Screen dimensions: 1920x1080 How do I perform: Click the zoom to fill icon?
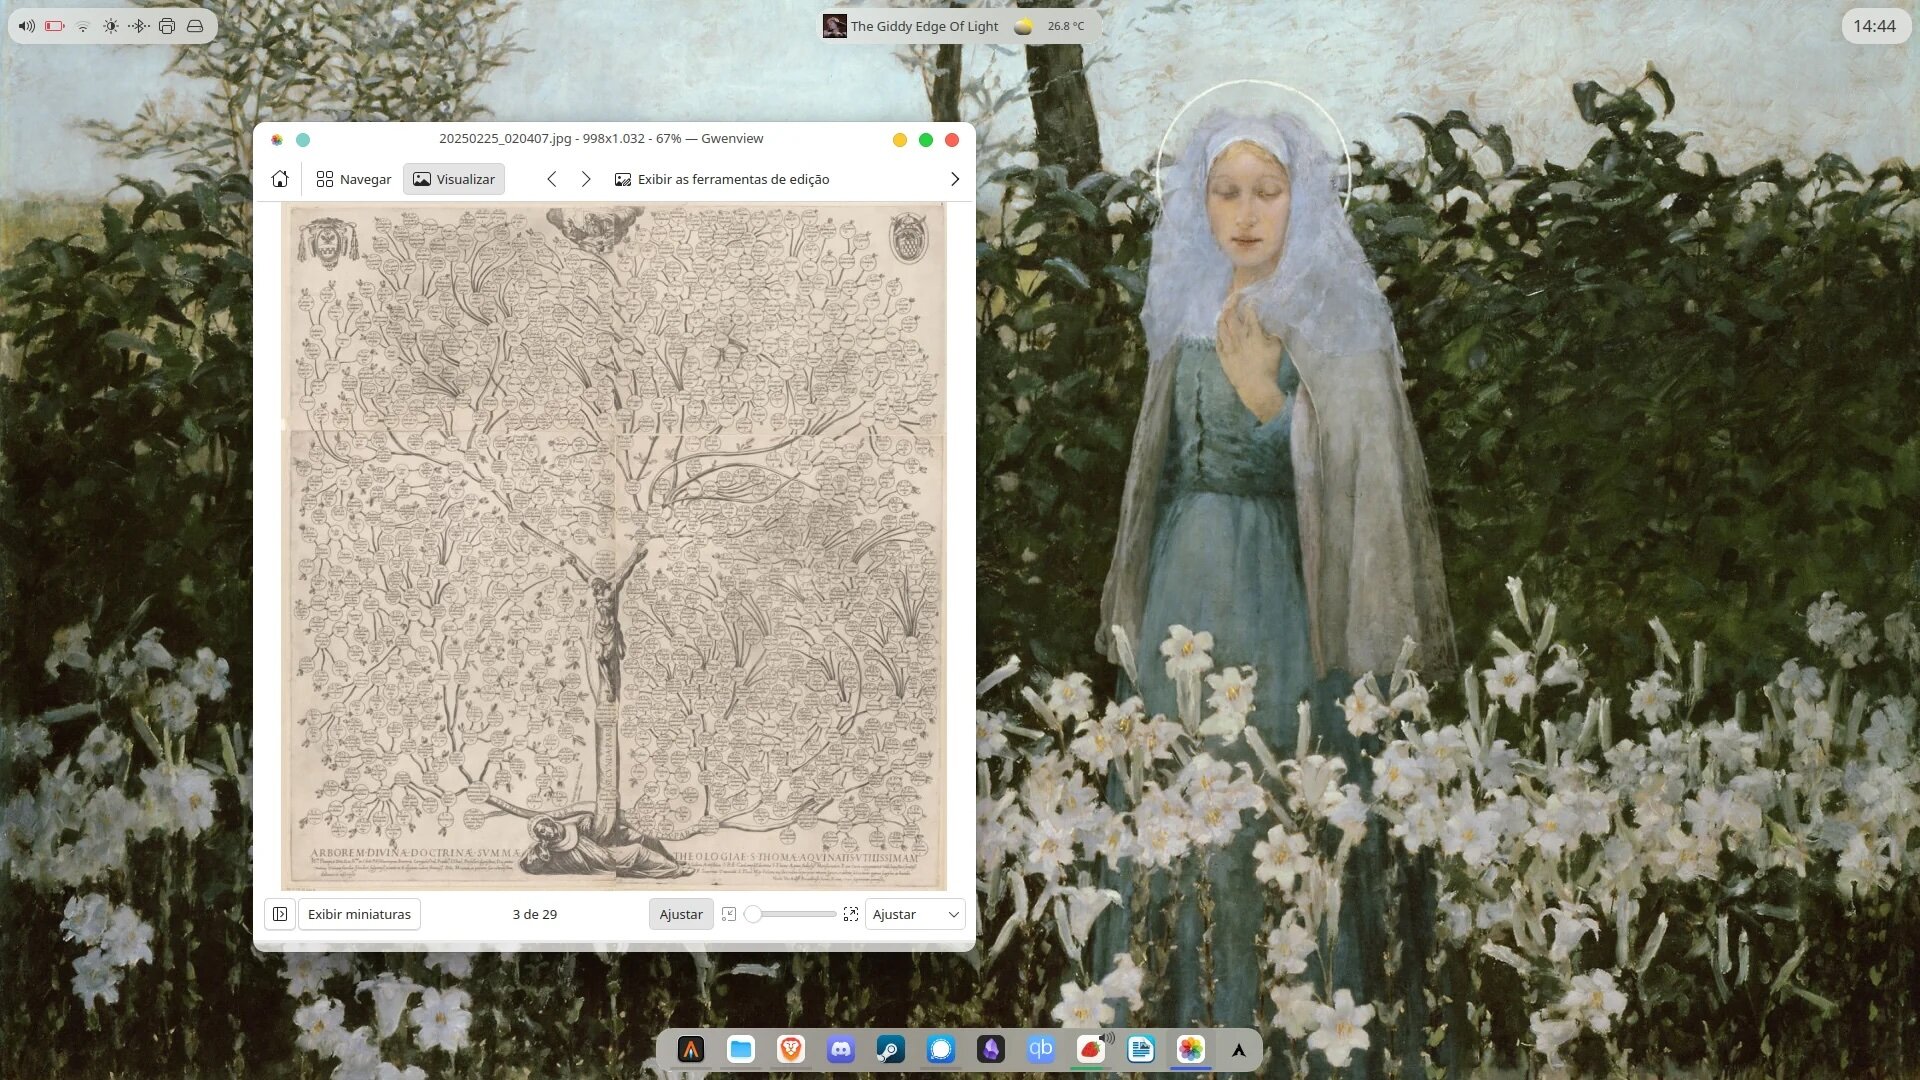click(851, 914)
